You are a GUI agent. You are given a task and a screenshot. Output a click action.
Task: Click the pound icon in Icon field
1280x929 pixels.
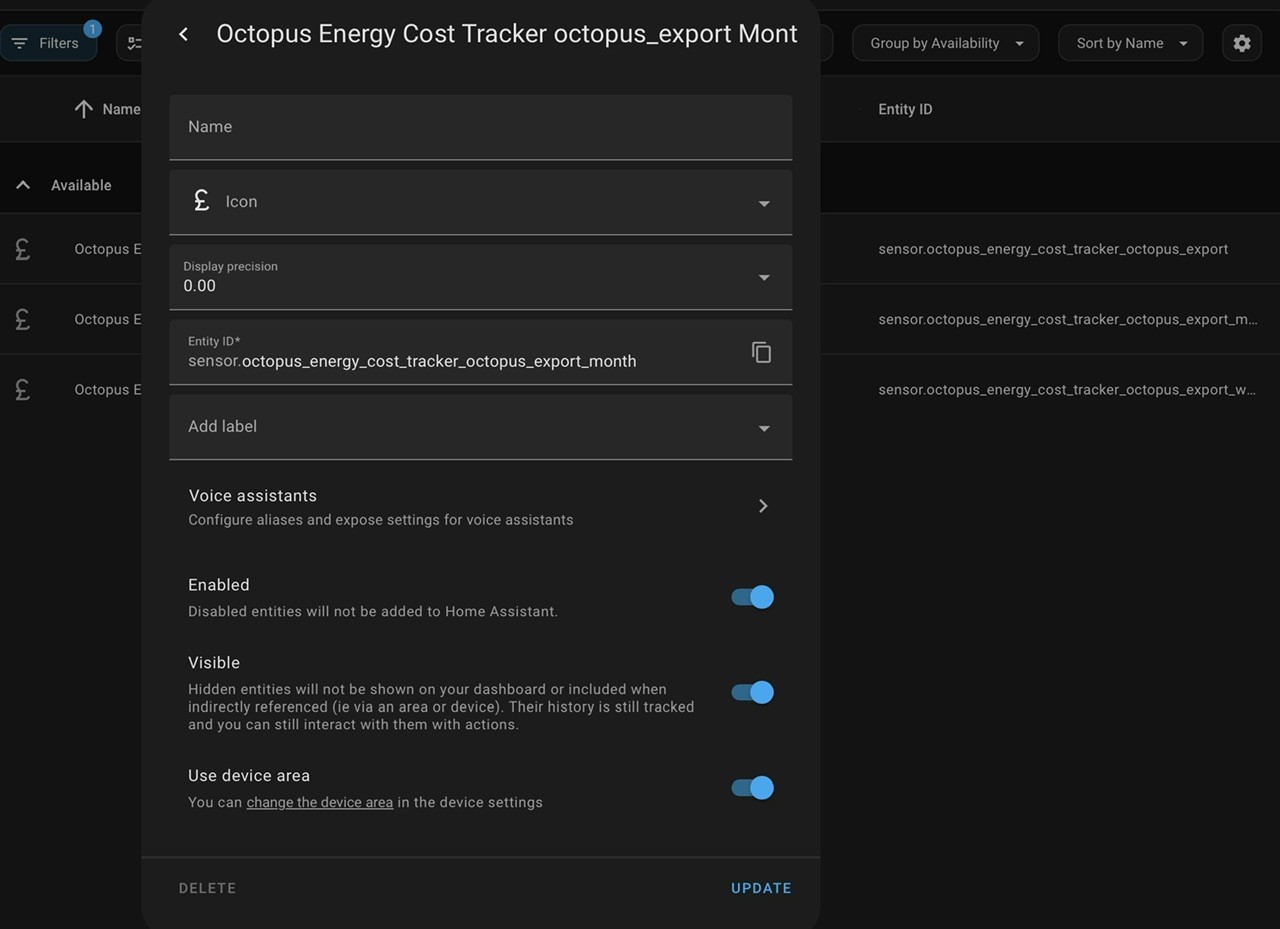click(x=201, y=201)
